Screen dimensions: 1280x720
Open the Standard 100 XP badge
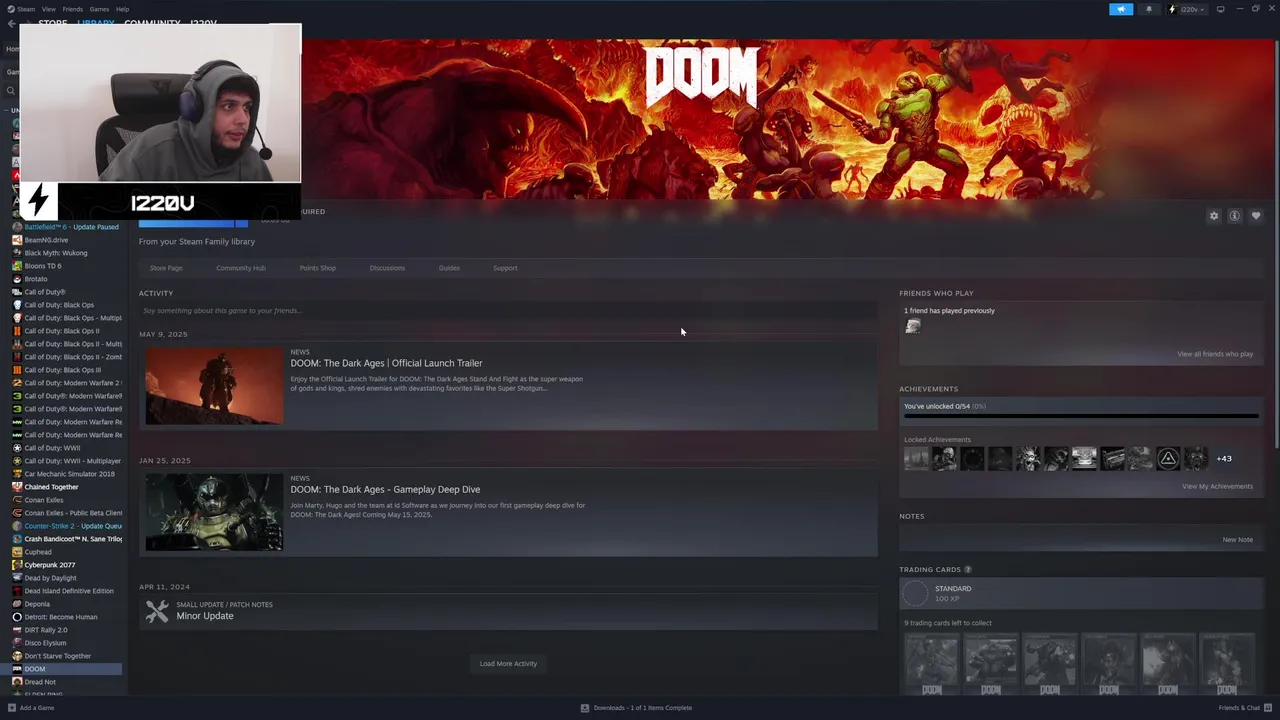1081,593
